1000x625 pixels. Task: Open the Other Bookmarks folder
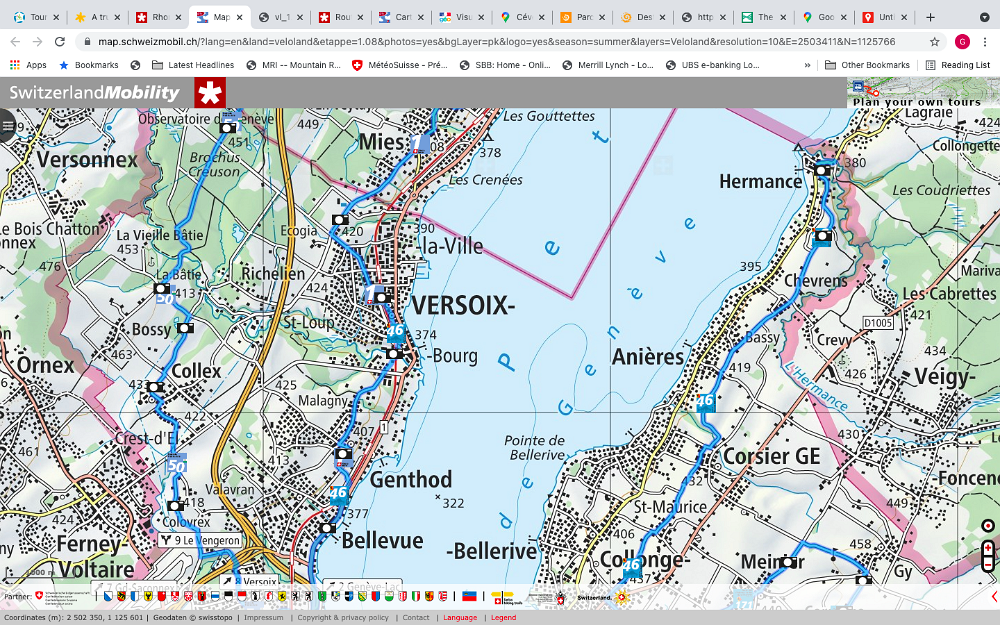click(866, 65)
